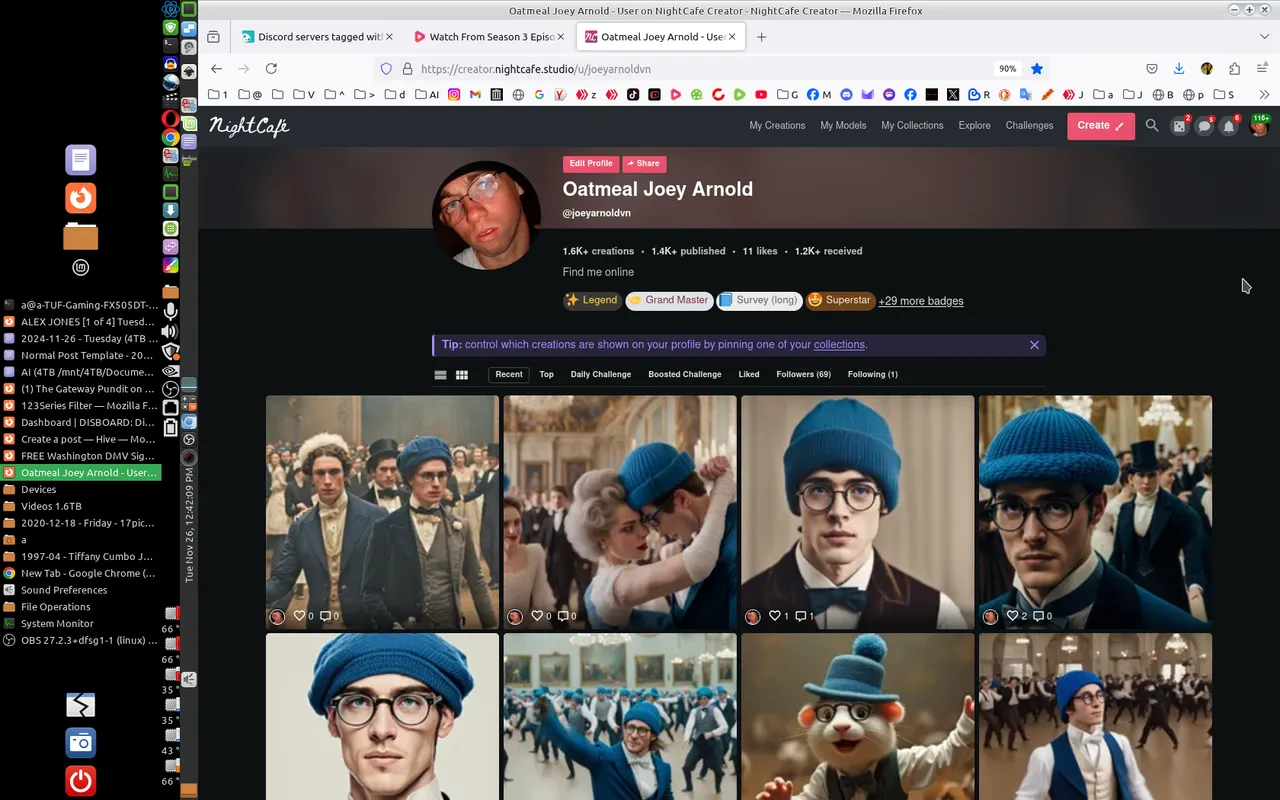This screenshot has width=1280, height=800.
Task: Bookmark this page with the star icon
Action: point(1037,69)
